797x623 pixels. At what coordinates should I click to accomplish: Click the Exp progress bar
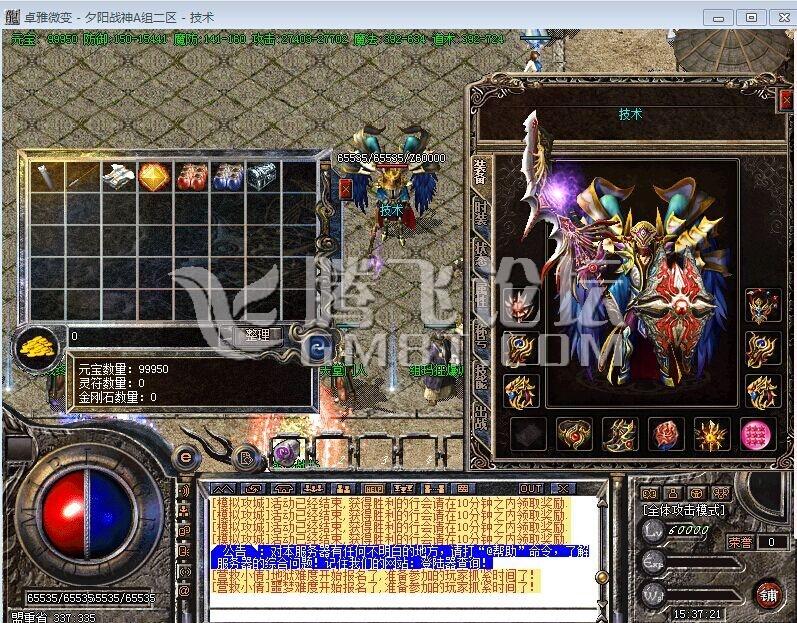703,563
